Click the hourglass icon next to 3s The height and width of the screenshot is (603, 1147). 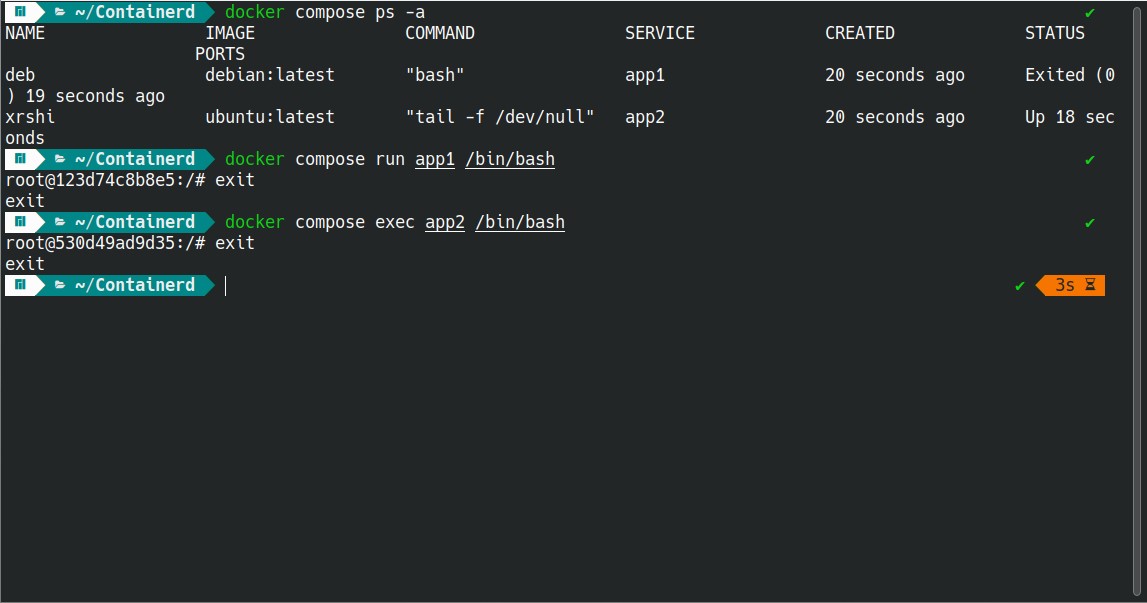(x=1090, y=285)
